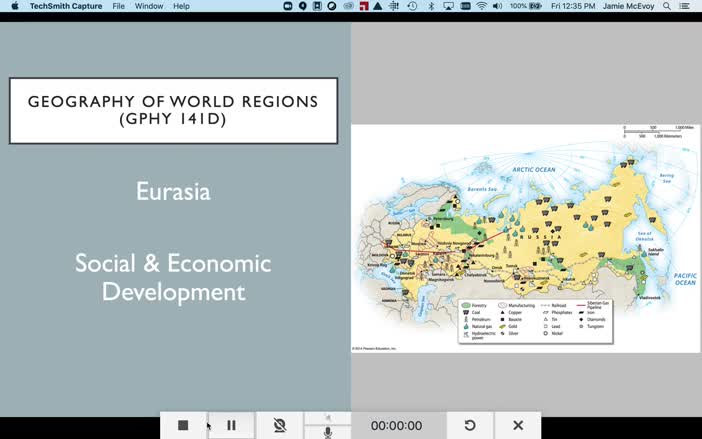Image resolution: width=702 pixels, height=439 pixels.
Task: Open the Bluetooth status menu
Action: click(x=431, y=6)
